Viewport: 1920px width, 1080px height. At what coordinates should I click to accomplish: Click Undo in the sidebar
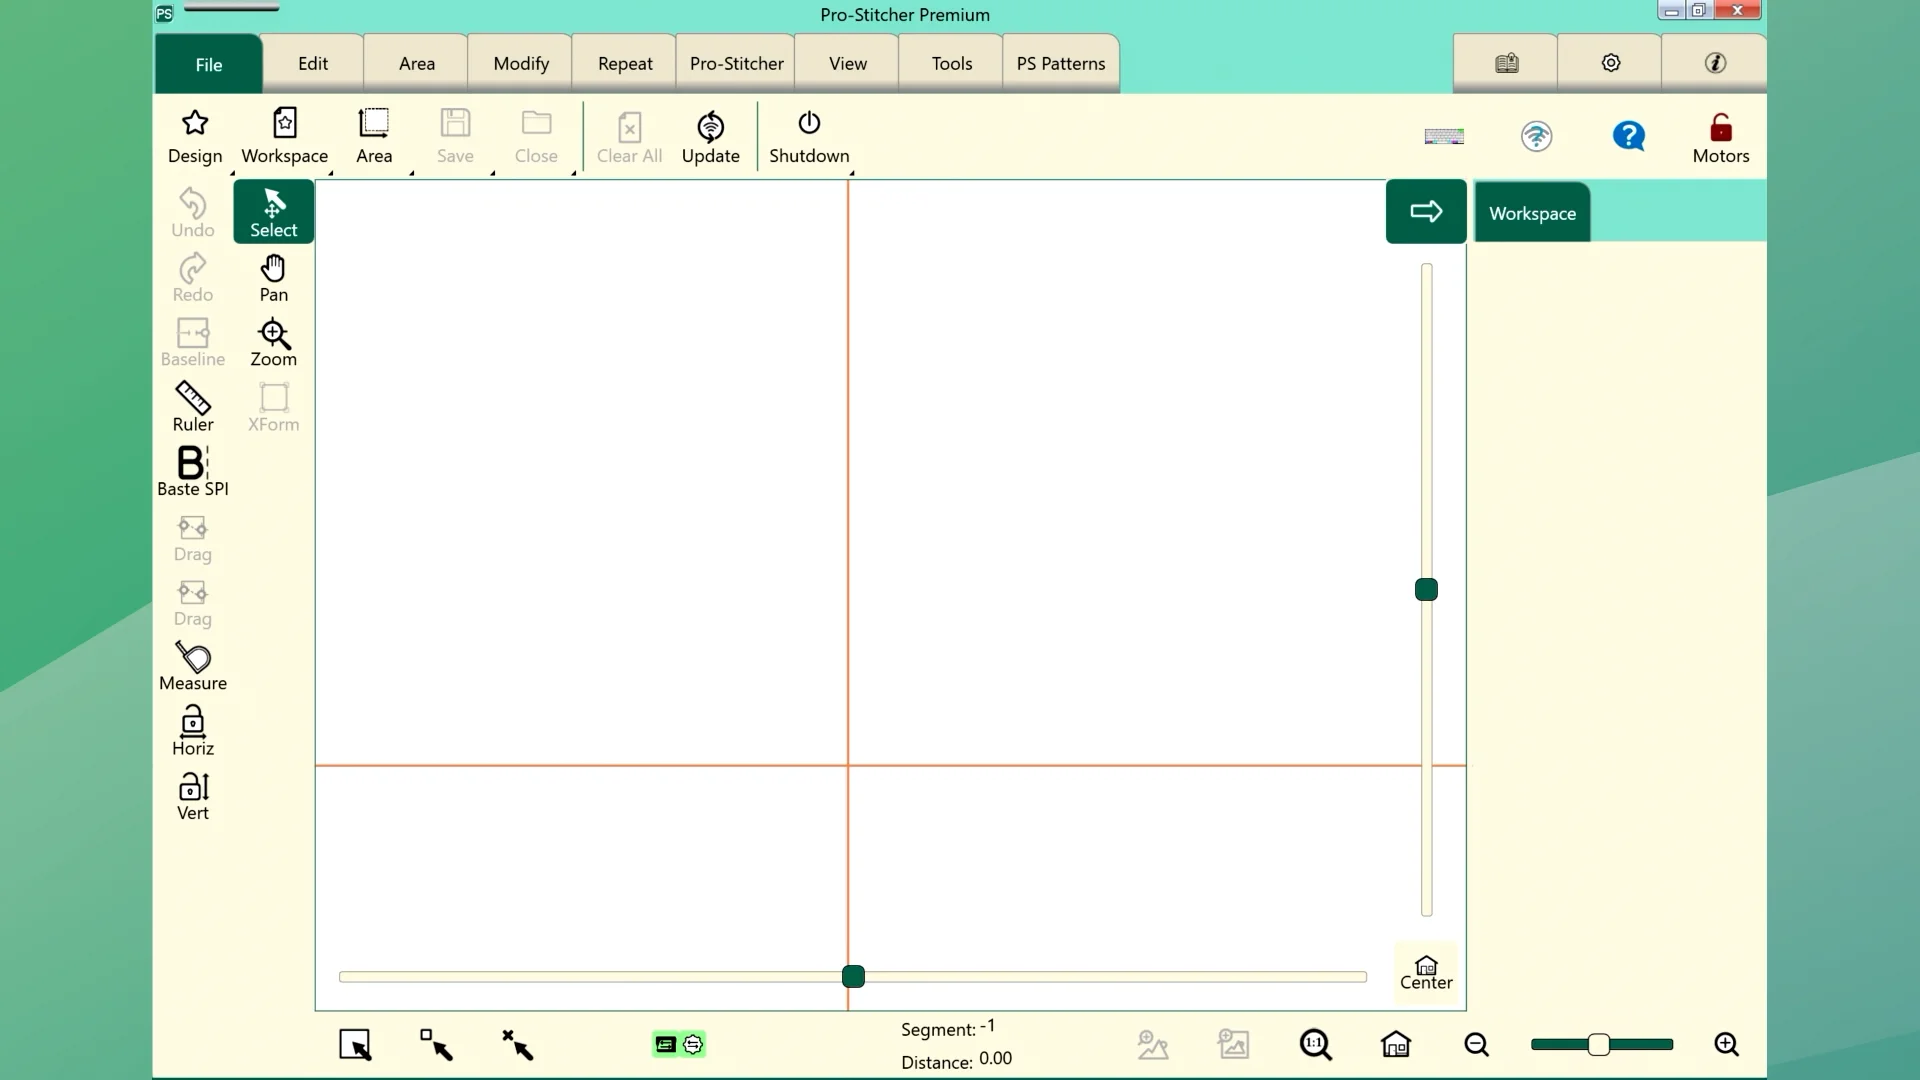(x=193, y=212)
